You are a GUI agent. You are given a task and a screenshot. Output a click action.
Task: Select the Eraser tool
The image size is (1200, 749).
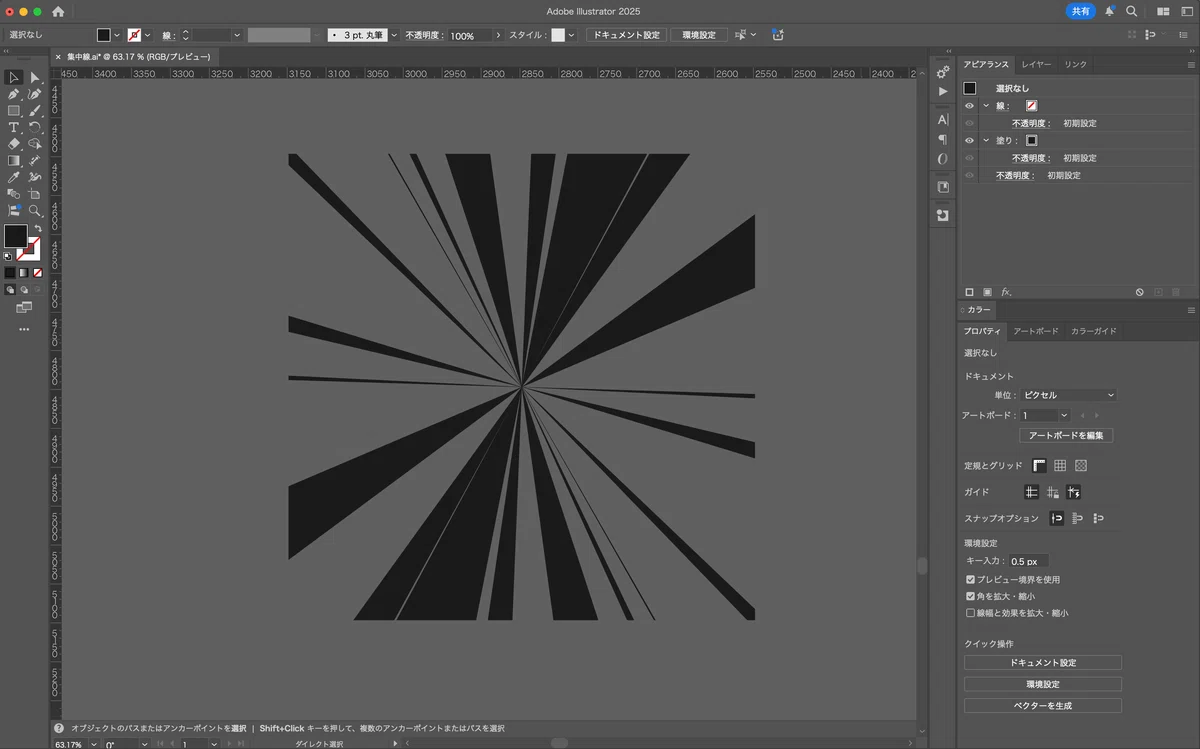tap(14, 144)
